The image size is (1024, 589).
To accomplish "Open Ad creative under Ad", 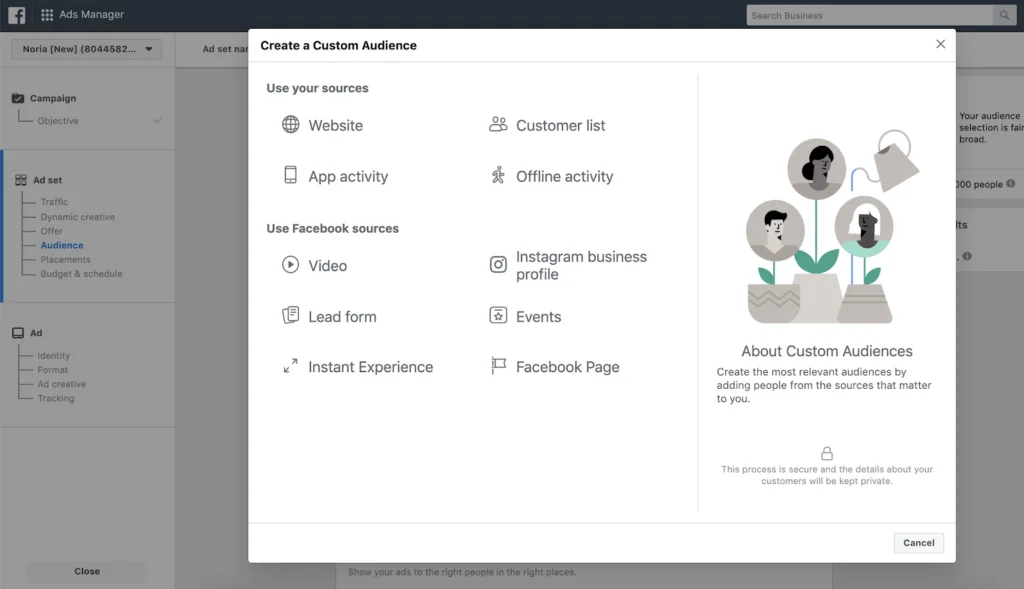I will [61, 384].
